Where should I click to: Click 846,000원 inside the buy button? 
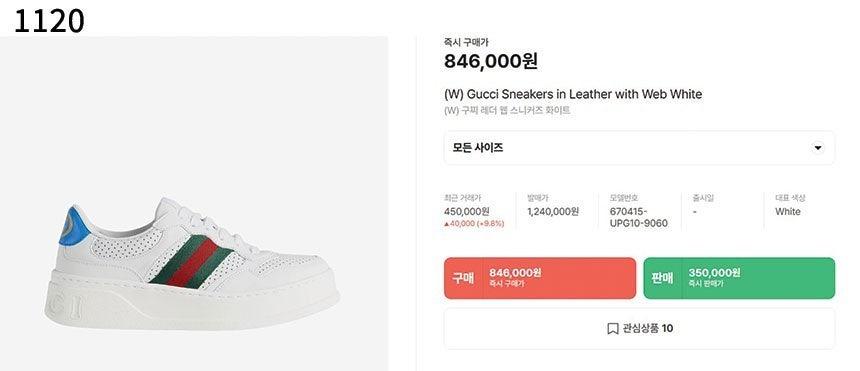[515, 273]
